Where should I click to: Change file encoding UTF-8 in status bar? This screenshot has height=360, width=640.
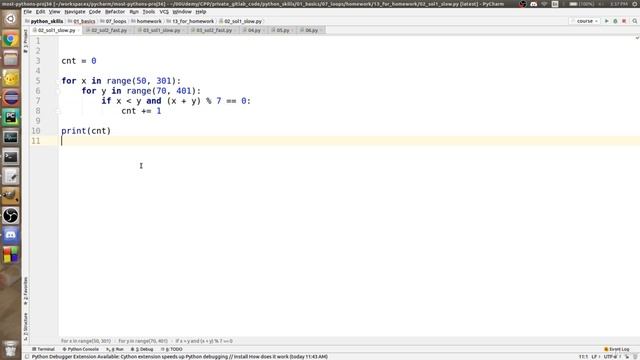[611, 357]
